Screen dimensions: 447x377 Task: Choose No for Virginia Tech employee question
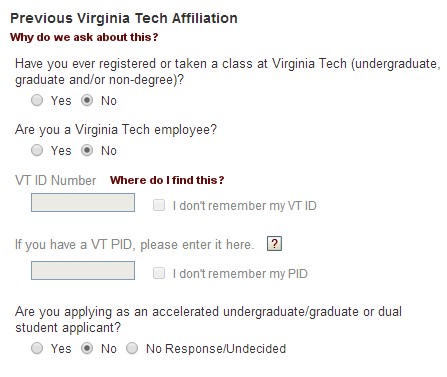(x=87, y=150)
